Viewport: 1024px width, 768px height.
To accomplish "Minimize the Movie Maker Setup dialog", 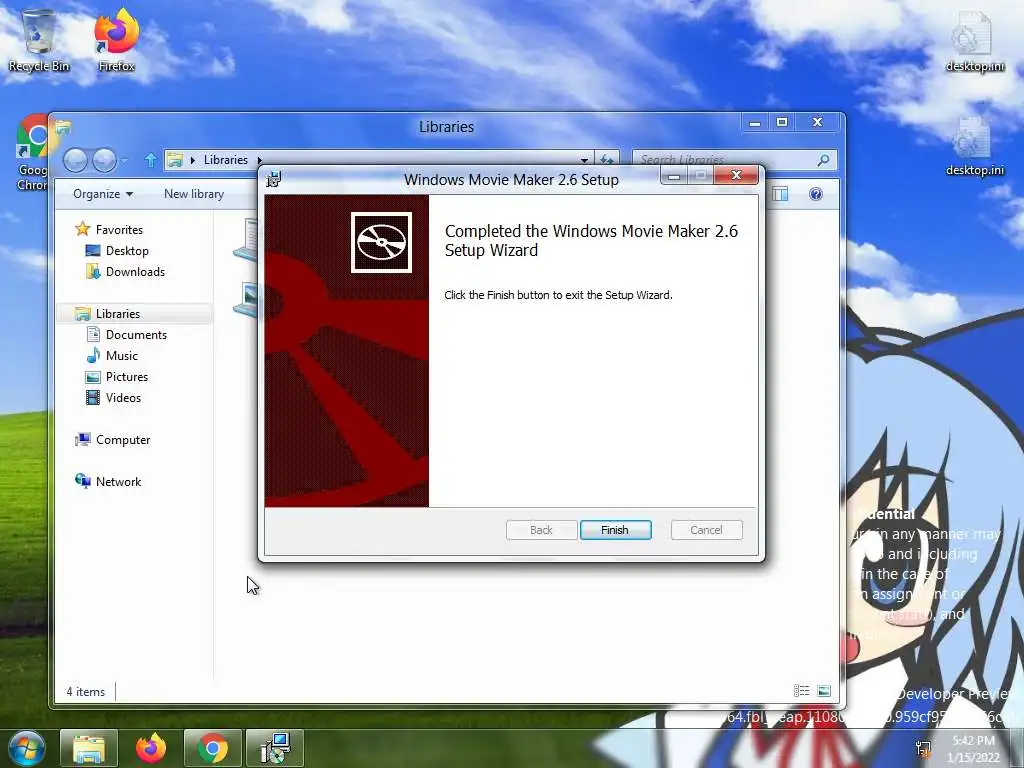I will (675, 175).
